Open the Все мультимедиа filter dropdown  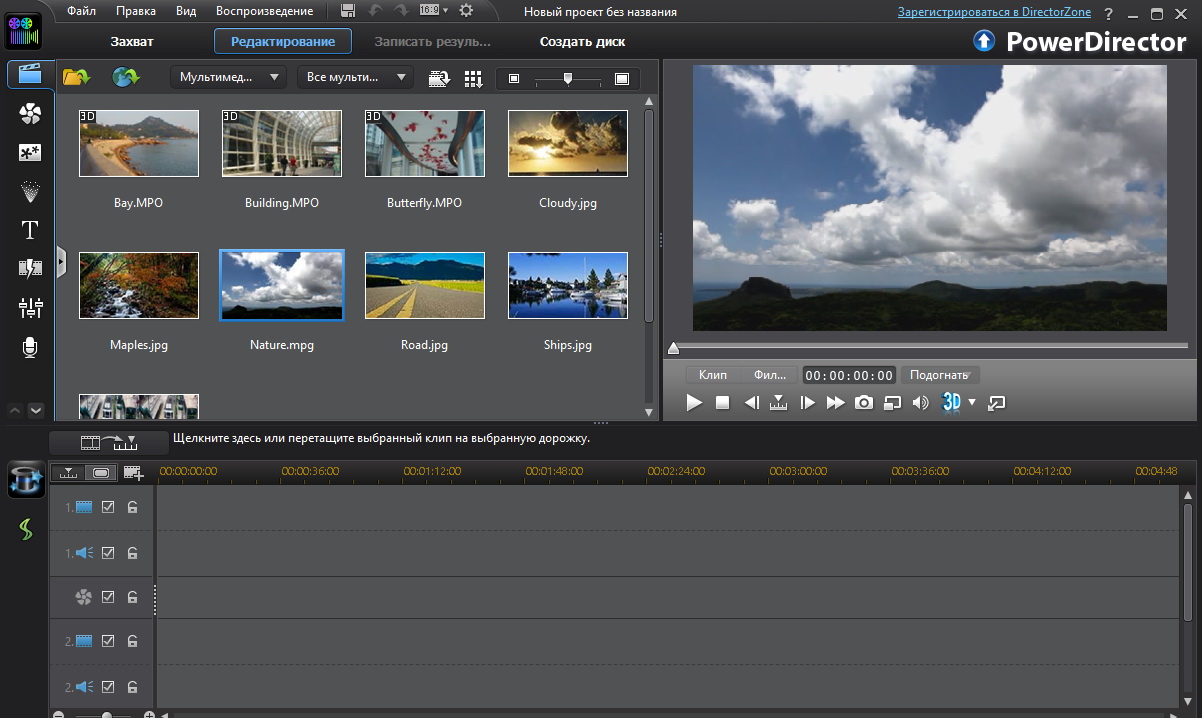point(355,77)
